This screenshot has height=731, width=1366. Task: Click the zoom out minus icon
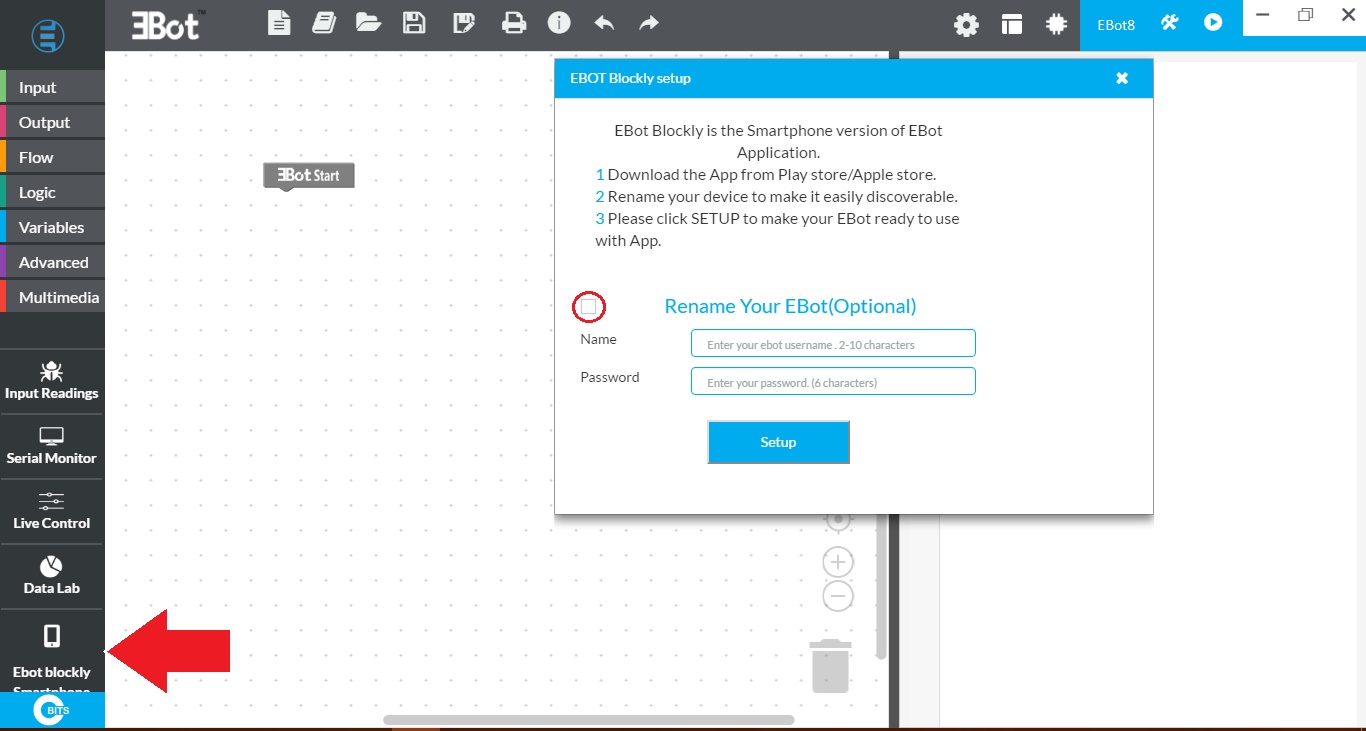coord(838,597)
